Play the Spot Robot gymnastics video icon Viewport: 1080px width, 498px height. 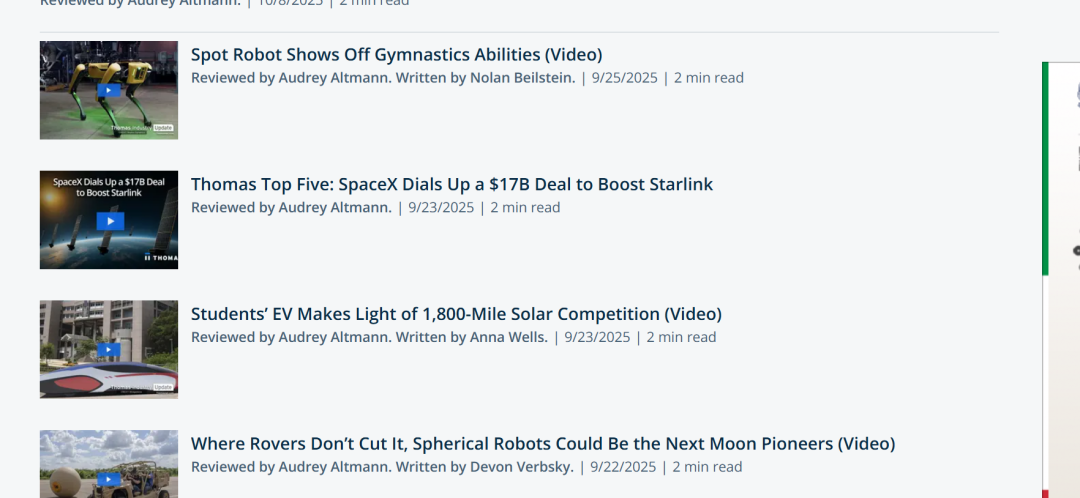(109, 91)
